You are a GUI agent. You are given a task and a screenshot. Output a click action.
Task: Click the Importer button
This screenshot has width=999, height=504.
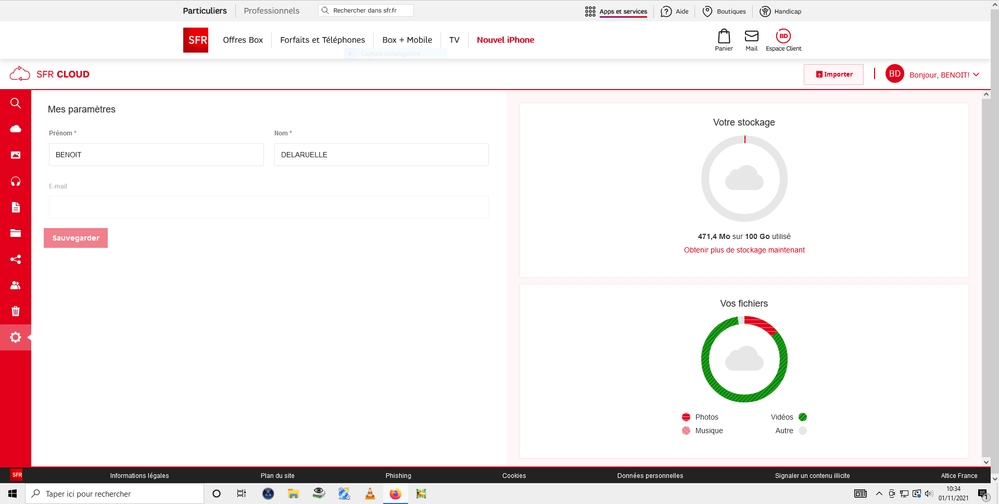(833, 74)
